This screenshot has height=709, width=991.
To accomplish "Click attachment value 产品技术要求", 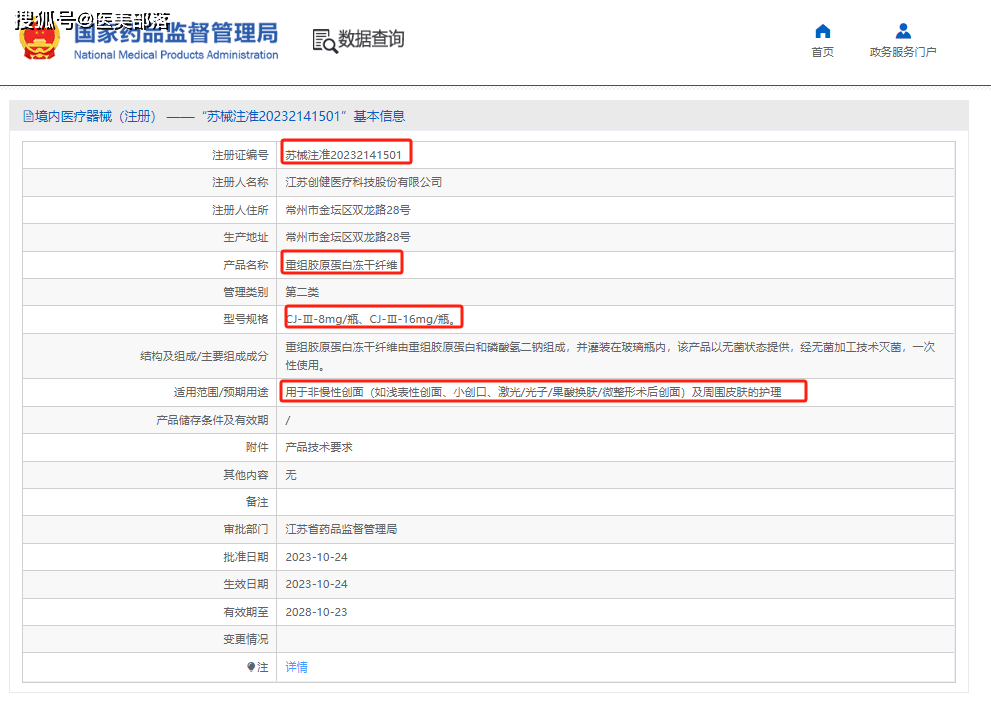I will pos(319,447).
